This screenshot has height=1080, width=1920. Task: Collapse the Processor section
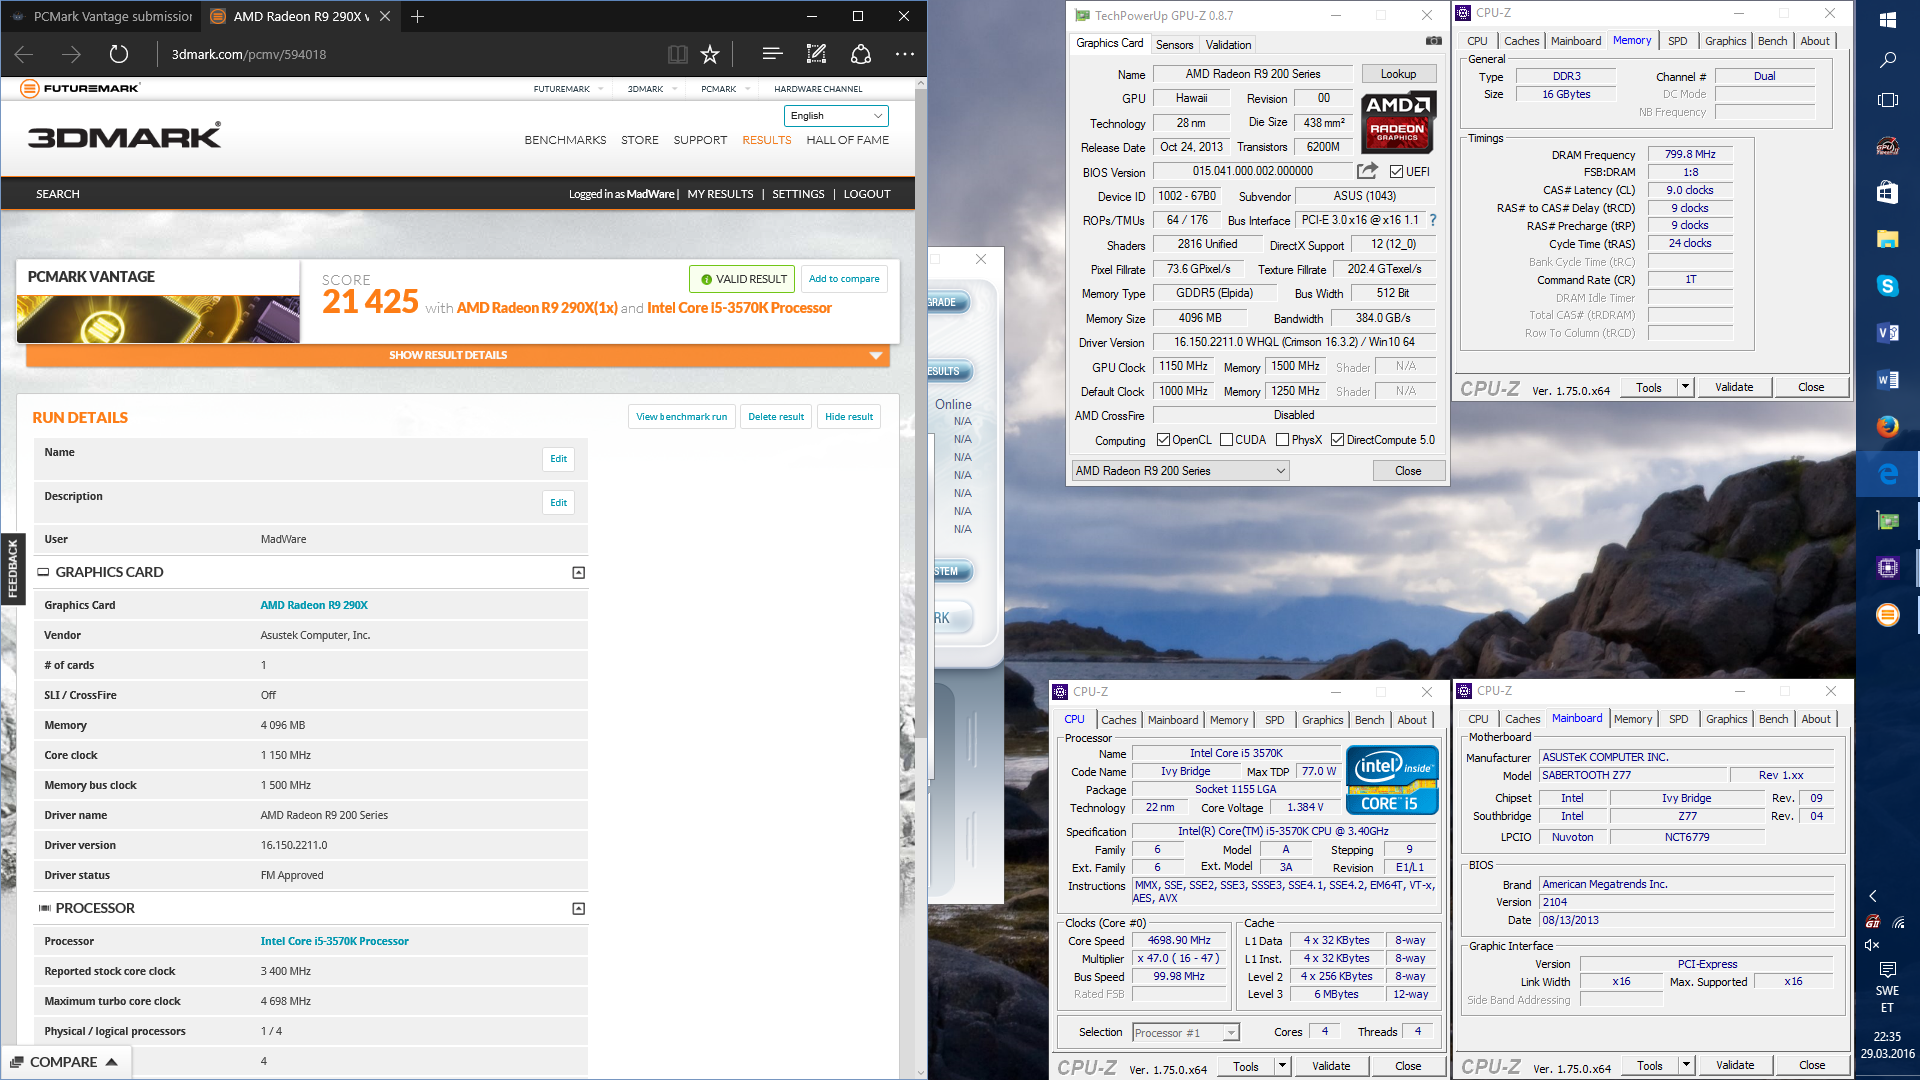(x=578, y=909)
